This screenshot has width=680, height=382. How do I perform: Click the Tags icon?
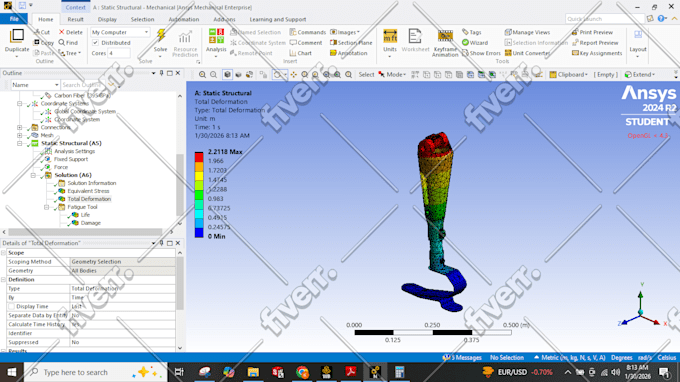click(465, 32)
